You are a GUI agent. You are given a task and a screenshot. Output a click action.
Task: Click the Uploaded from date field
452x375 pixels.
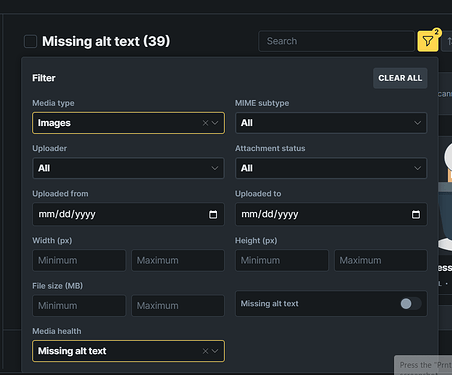coord(128,214)
